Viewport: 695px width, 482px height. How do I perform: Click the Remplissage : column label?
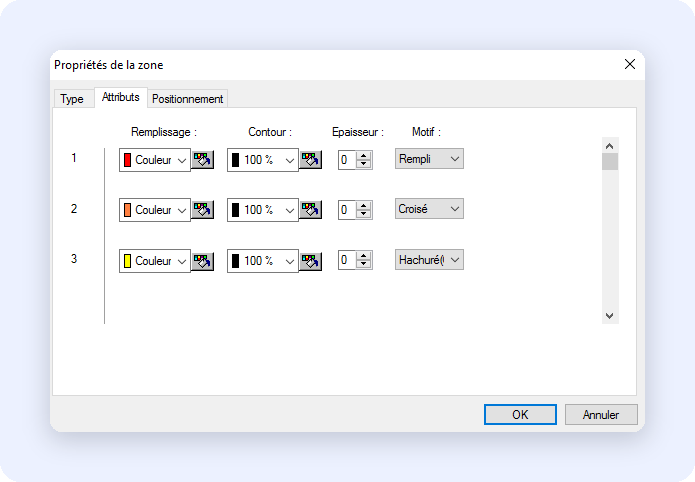(164, 132)
